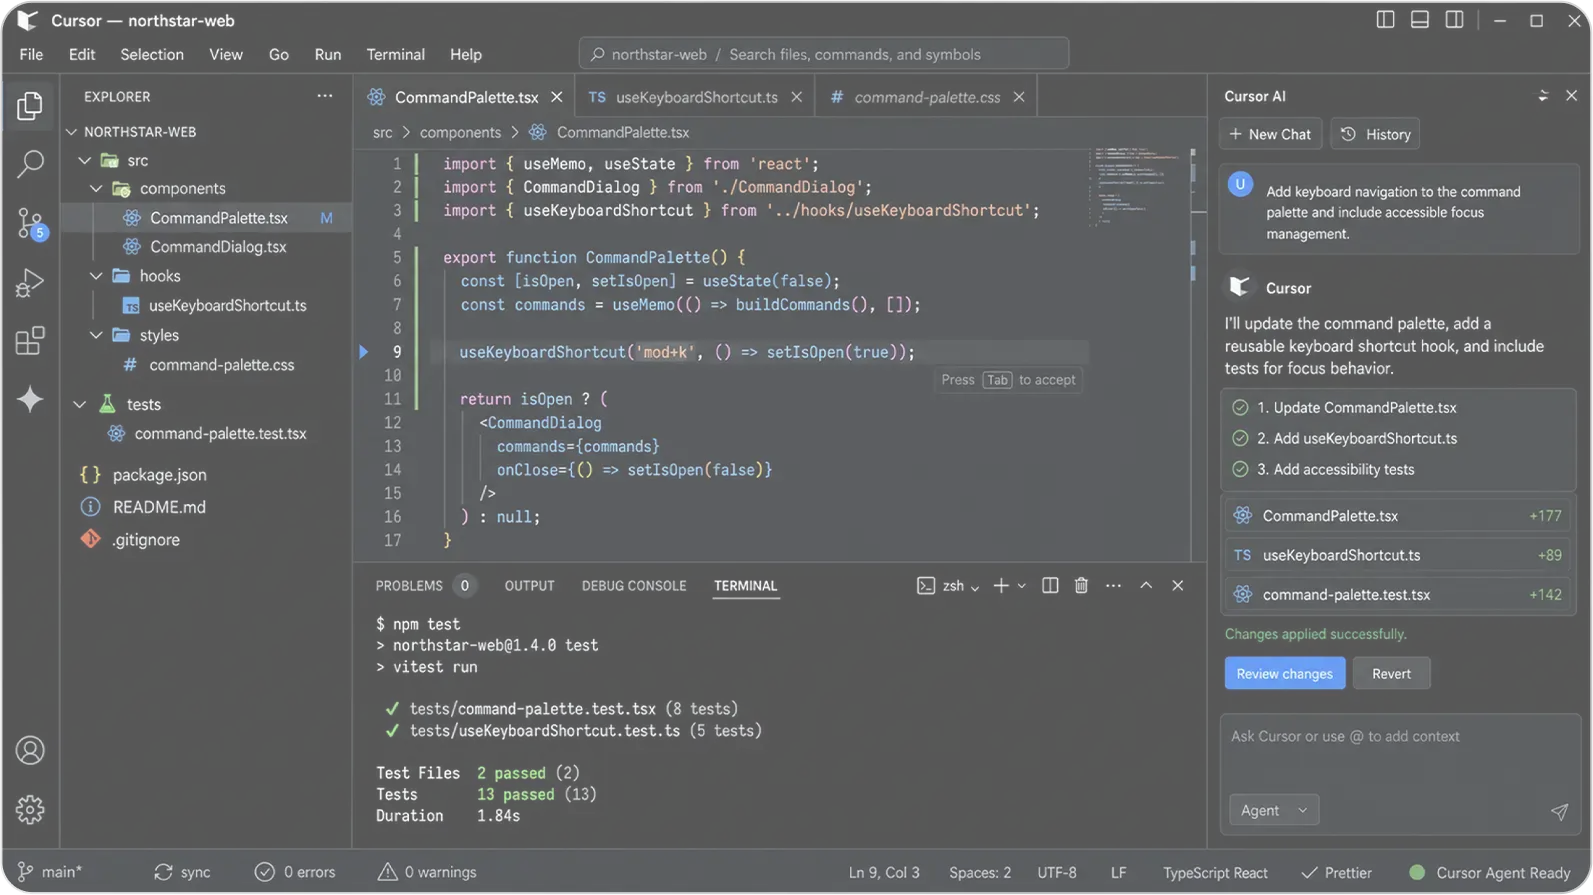
Task: Collapse the NORTHSTAR-WEB root folder
Action: (x=72, y=132)
